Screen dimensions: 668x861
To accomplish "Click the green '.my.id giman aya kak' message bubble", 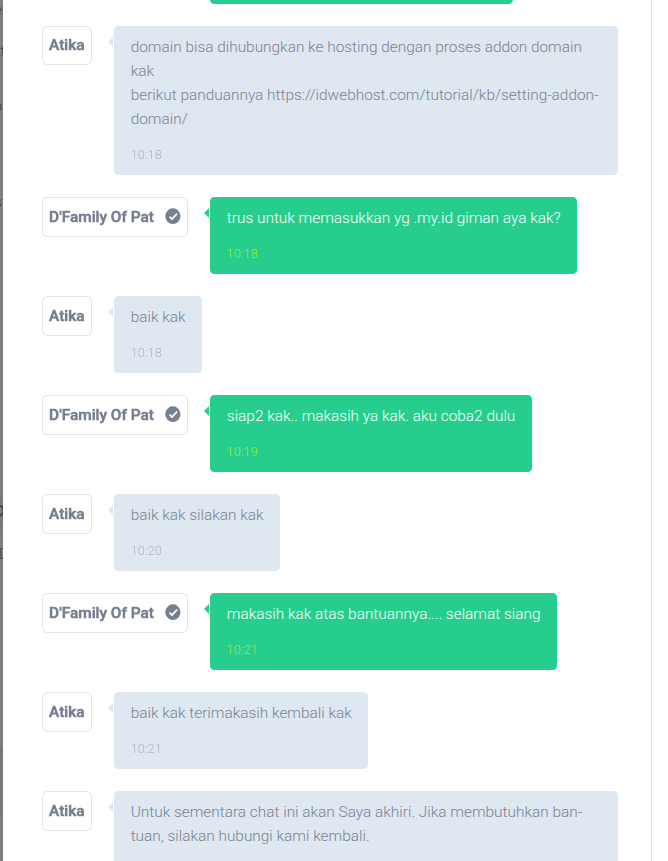I will (x=393, y=236).
